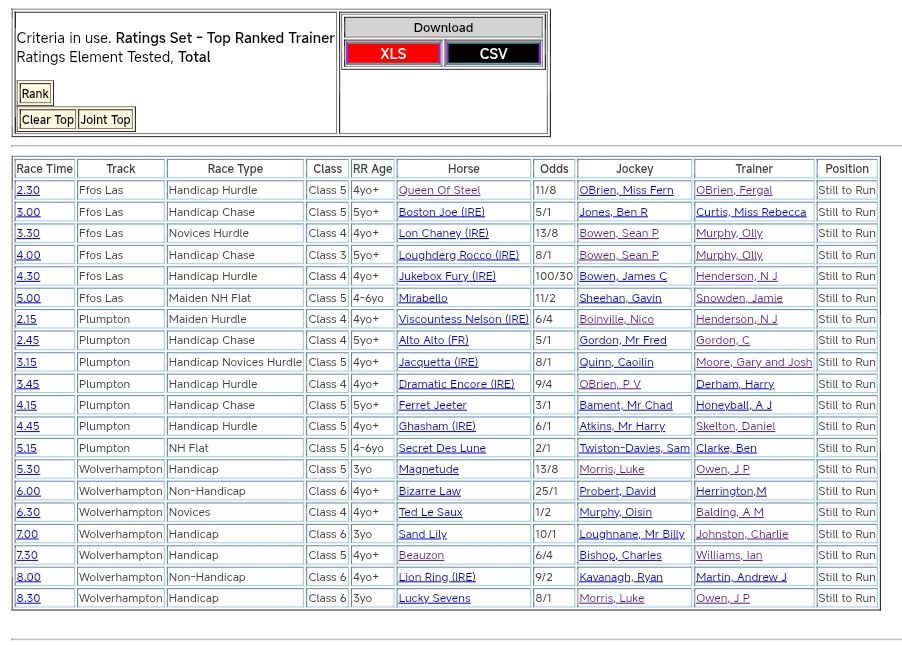Click the black CSV download button
The image size is (902, 645).
pyautogui.click(x=493, y=54)
